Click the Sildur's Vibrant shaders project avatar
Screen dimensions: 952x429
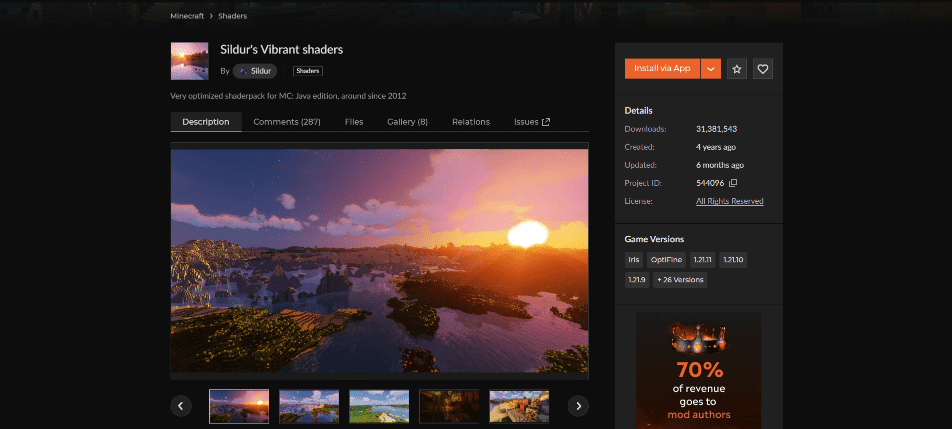pos(190,61)
